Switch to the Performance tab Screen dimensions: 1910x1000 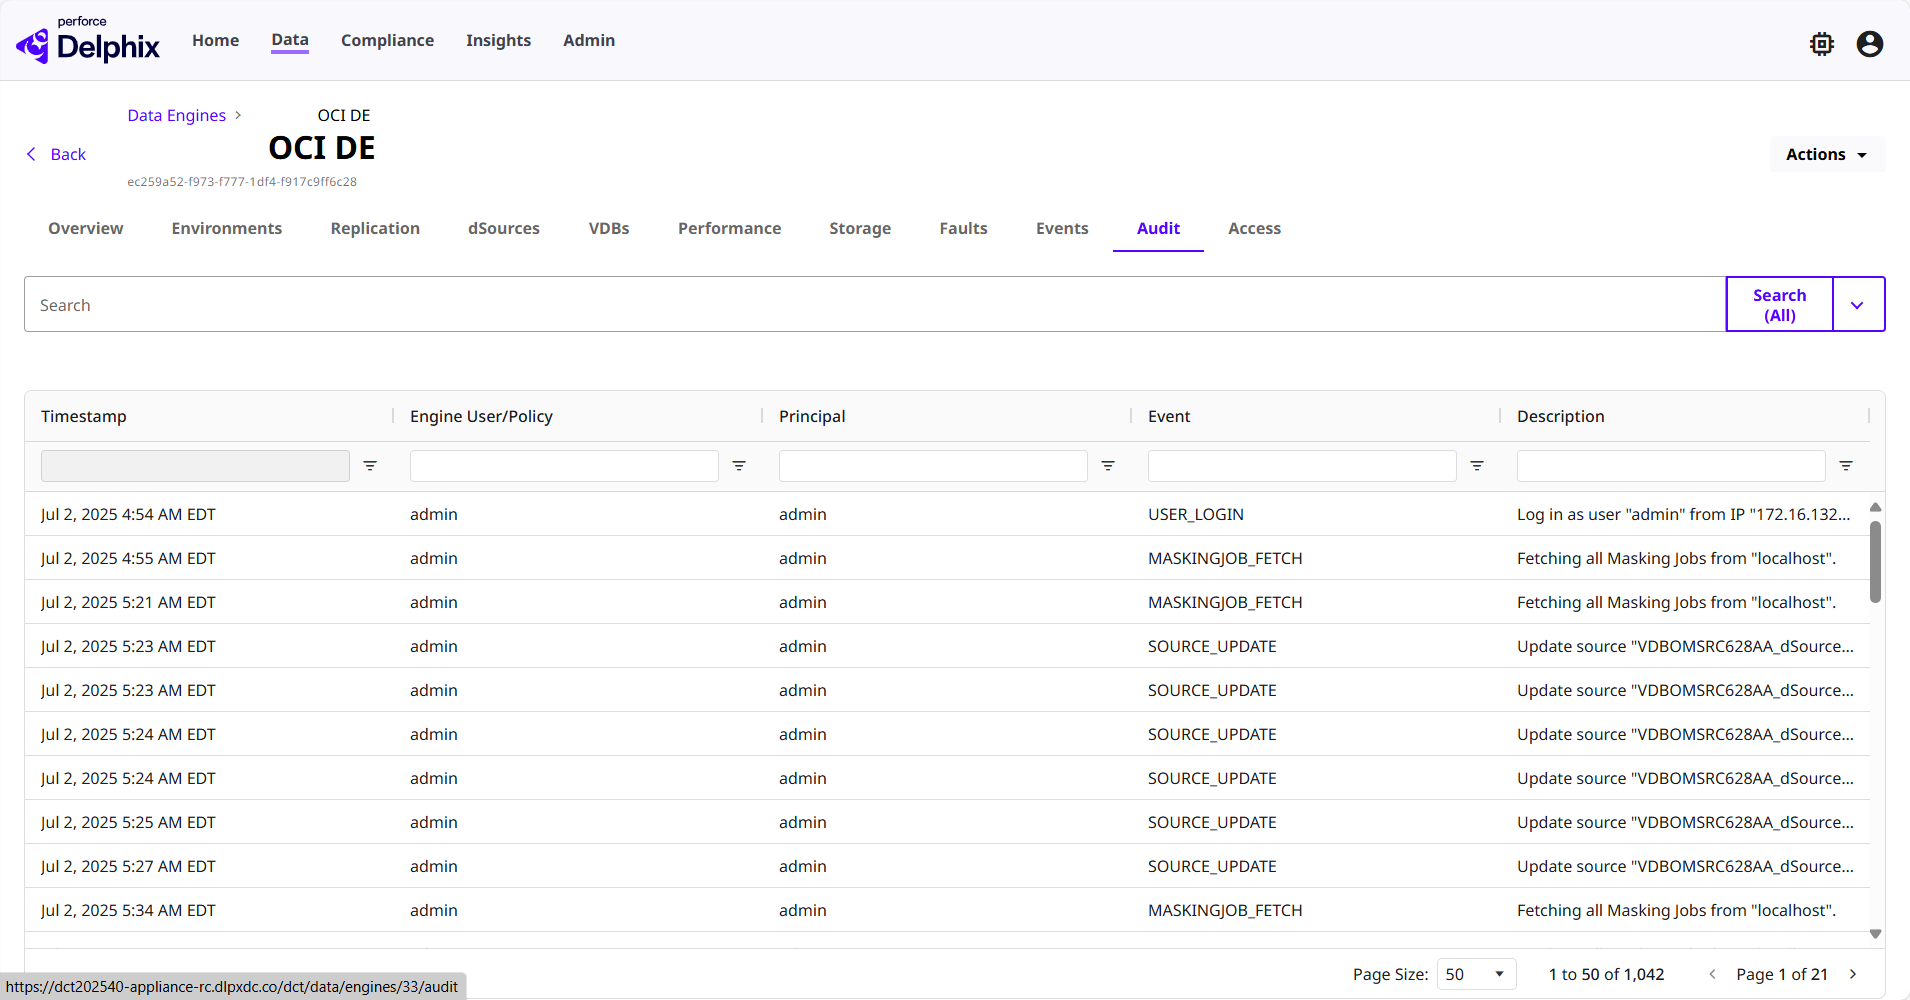pyautogui.click(x=730, y=228)
